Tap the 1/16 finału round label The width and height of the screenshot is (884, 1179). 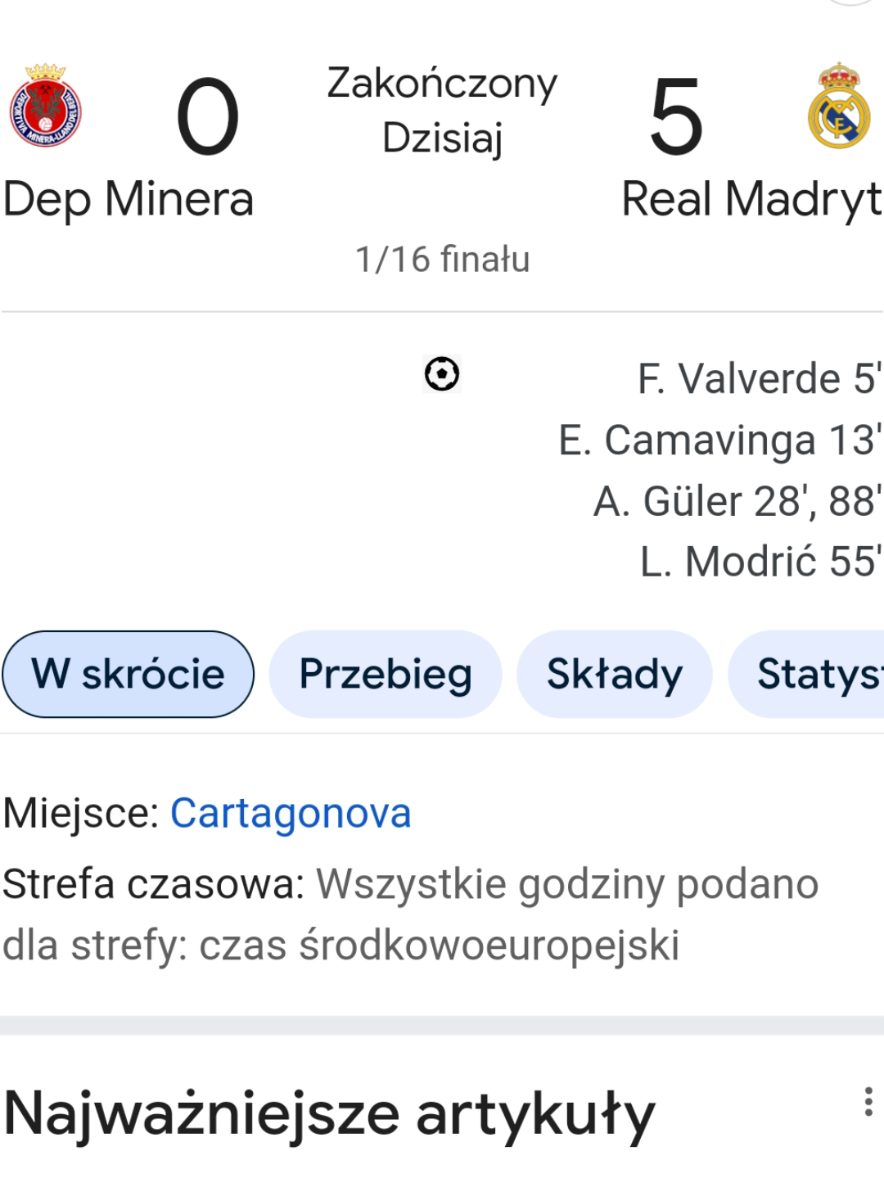tap(443, 259)
